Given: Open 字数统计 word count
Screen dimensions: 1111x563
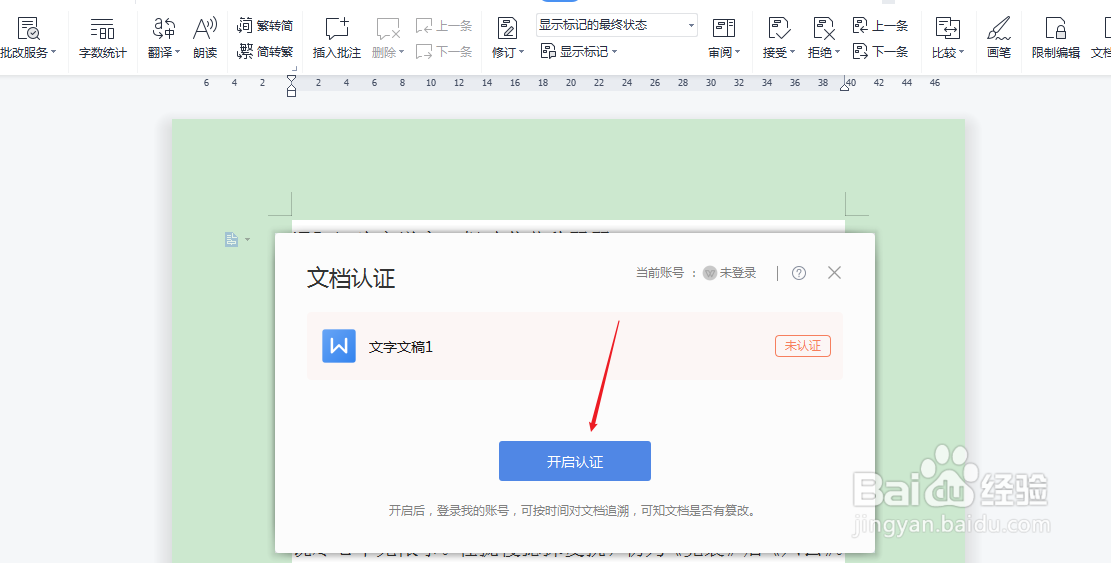Looking at the screenshot, I should click(102, 38).
